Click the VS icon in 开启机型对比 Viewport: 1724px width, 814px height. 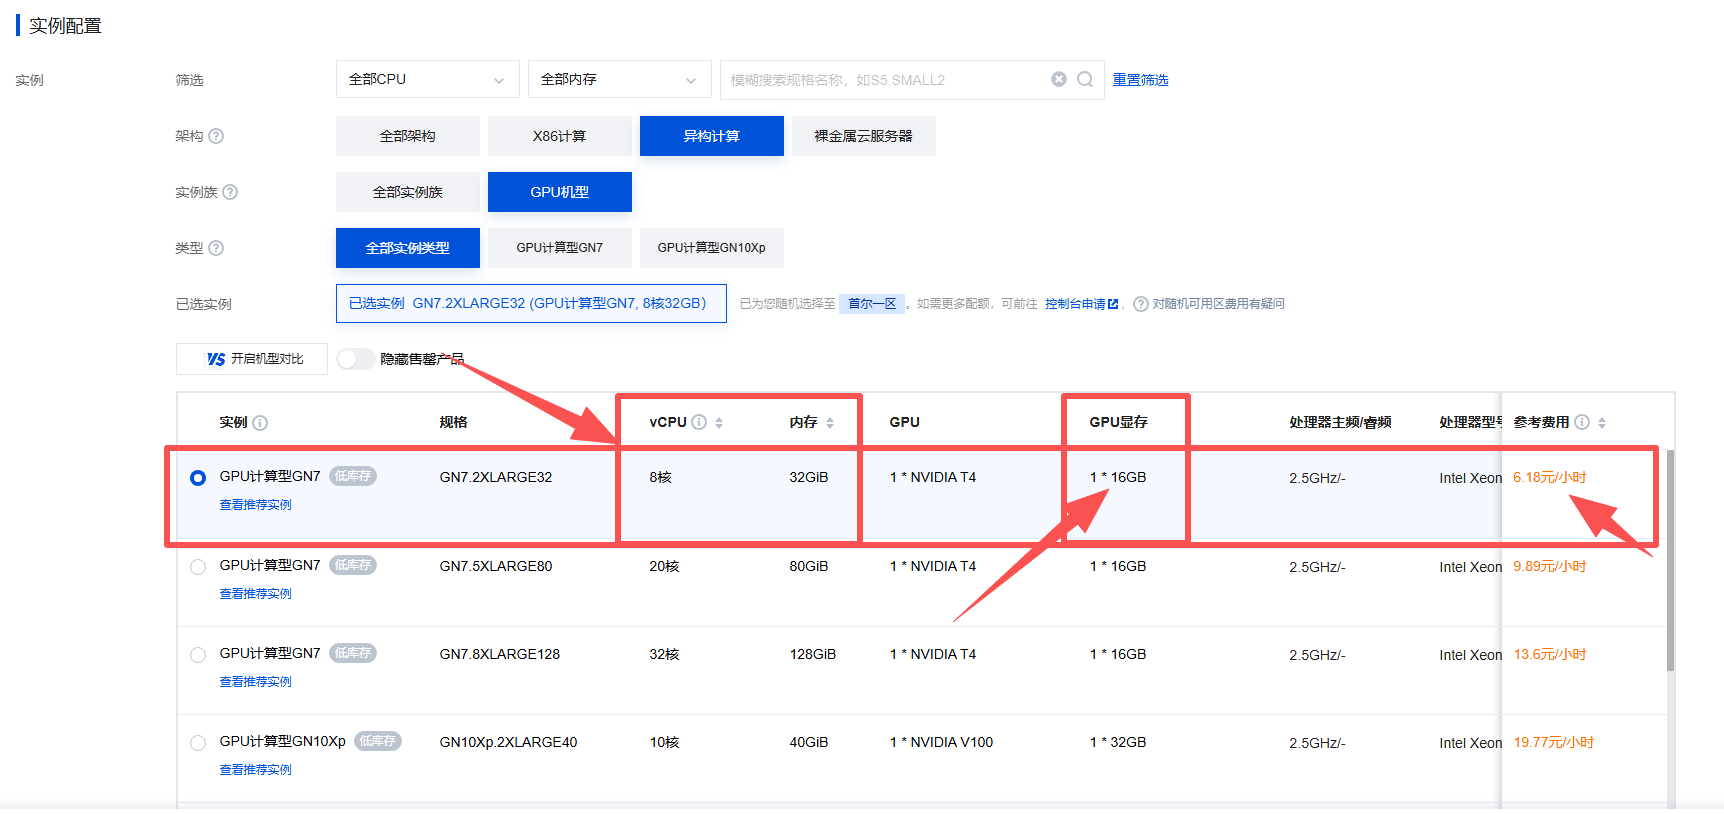[x=216, y=359]
